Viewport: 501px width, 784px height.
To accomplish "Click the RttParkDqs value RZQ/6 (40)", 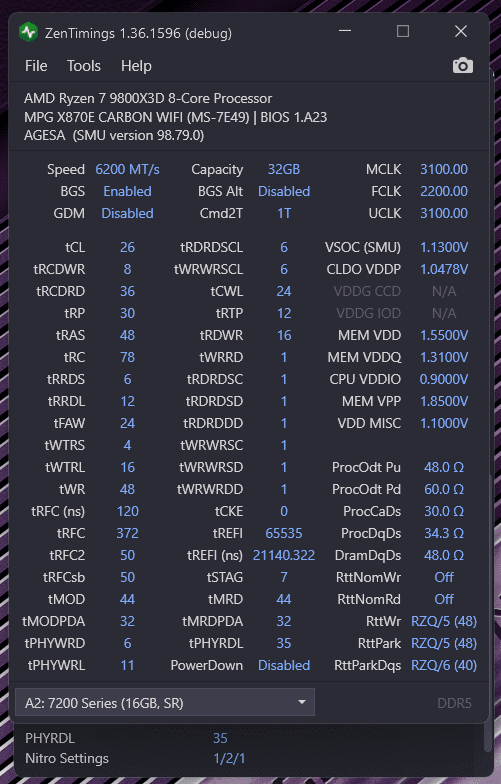I will [444, 666].
